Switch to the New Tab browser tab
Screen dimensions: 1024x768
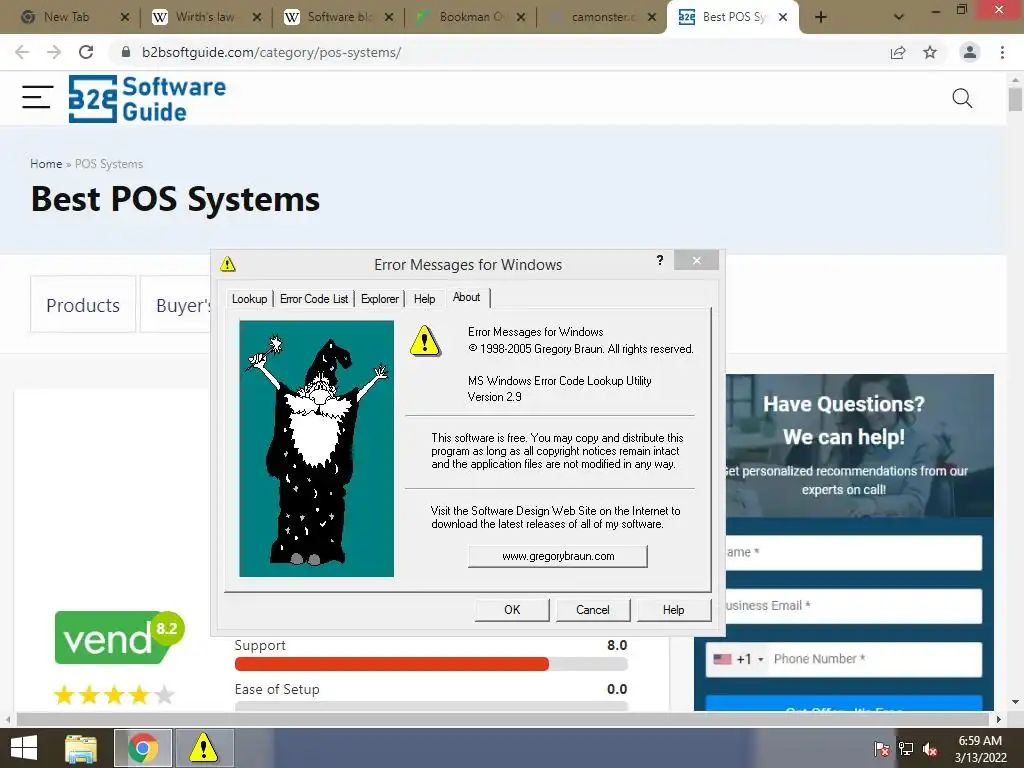[65, 17]
